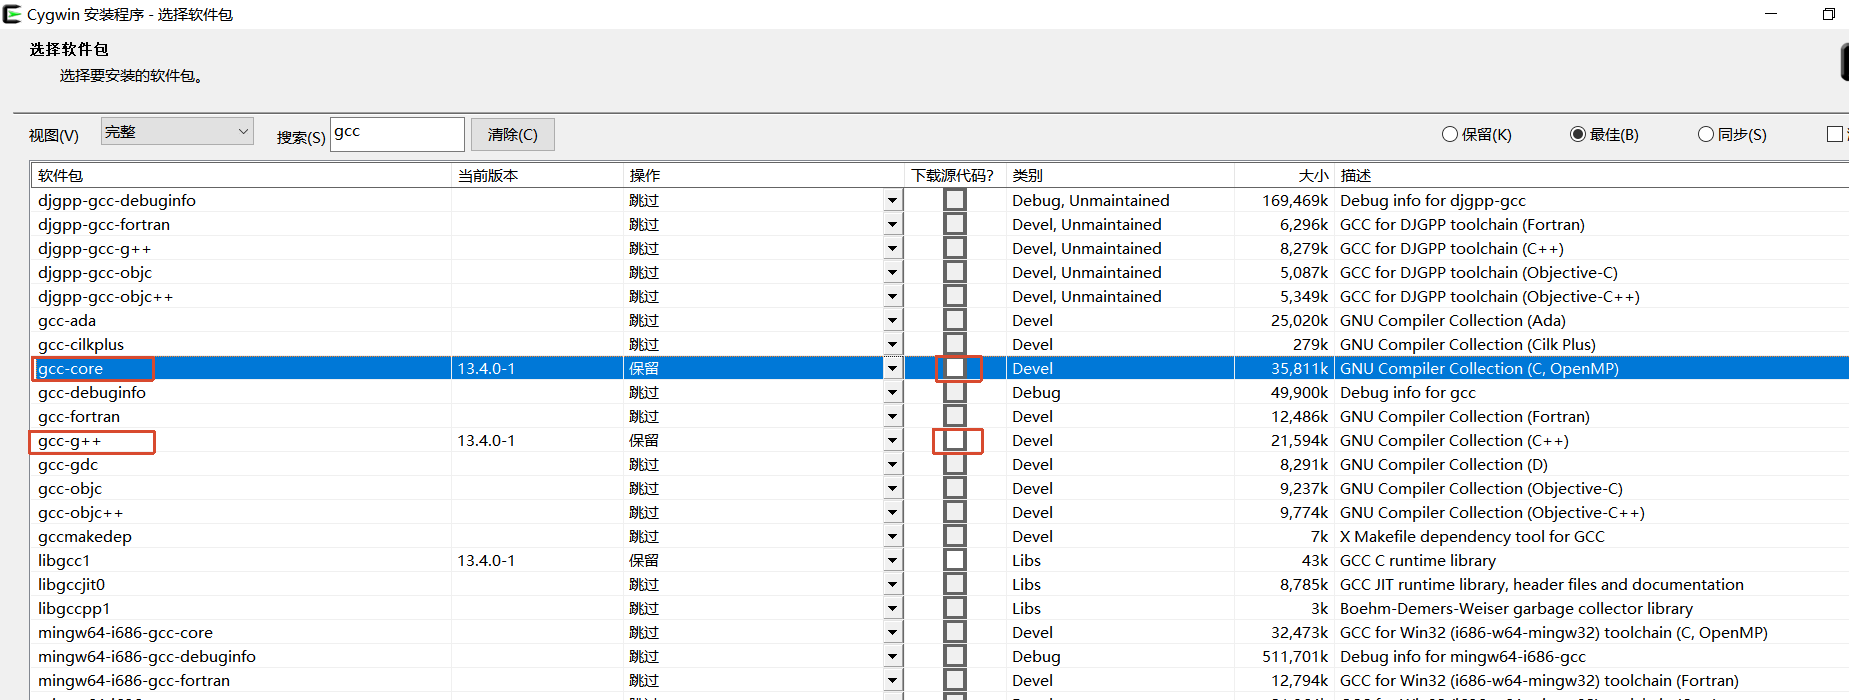
Task: Open action dropdown for djgpp-gcc-fortran
Action: (x=892, y=224)
